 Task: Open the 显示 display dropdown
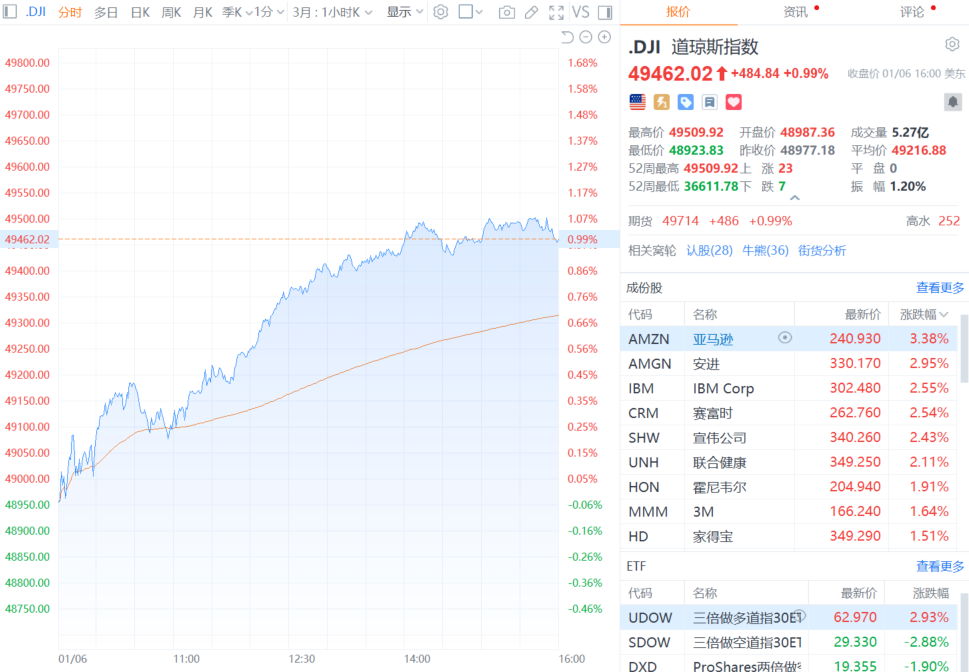[x=404, y=12]
